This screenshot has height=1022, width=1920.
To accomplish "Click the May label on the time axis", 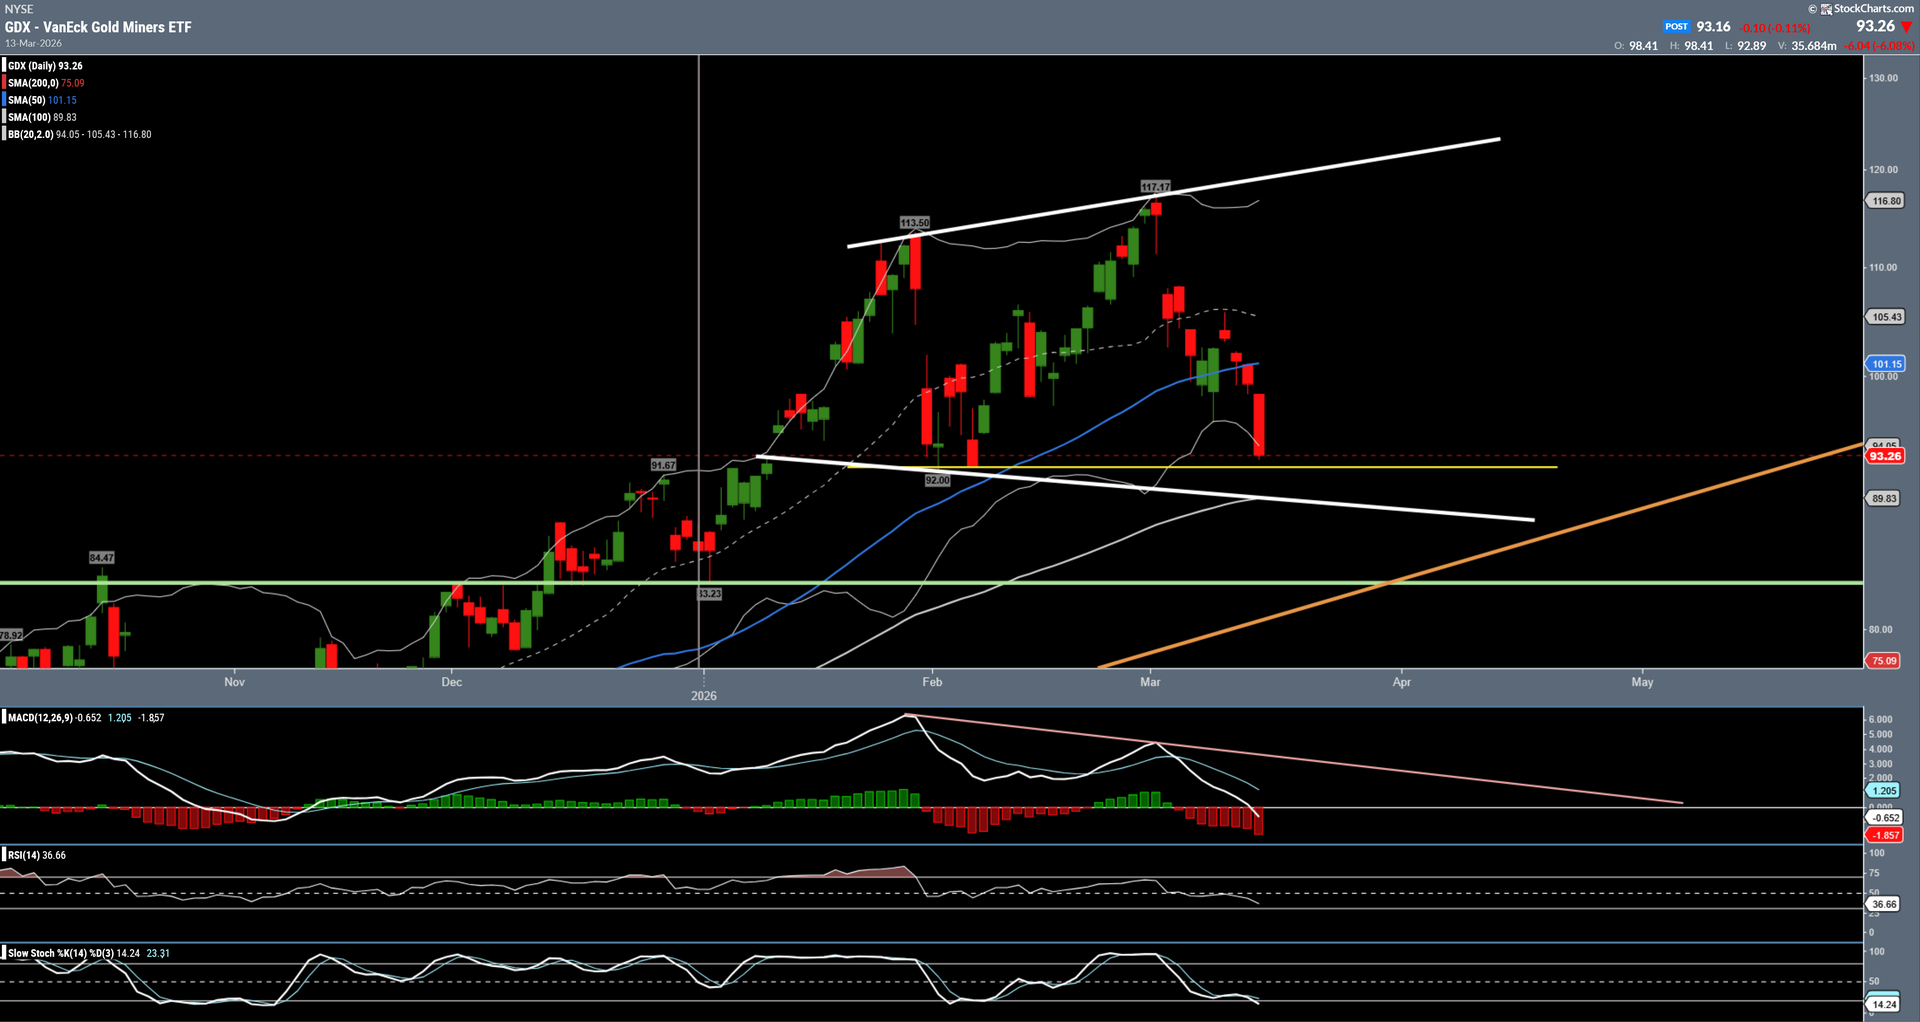I will click(x=1642, y=682).
